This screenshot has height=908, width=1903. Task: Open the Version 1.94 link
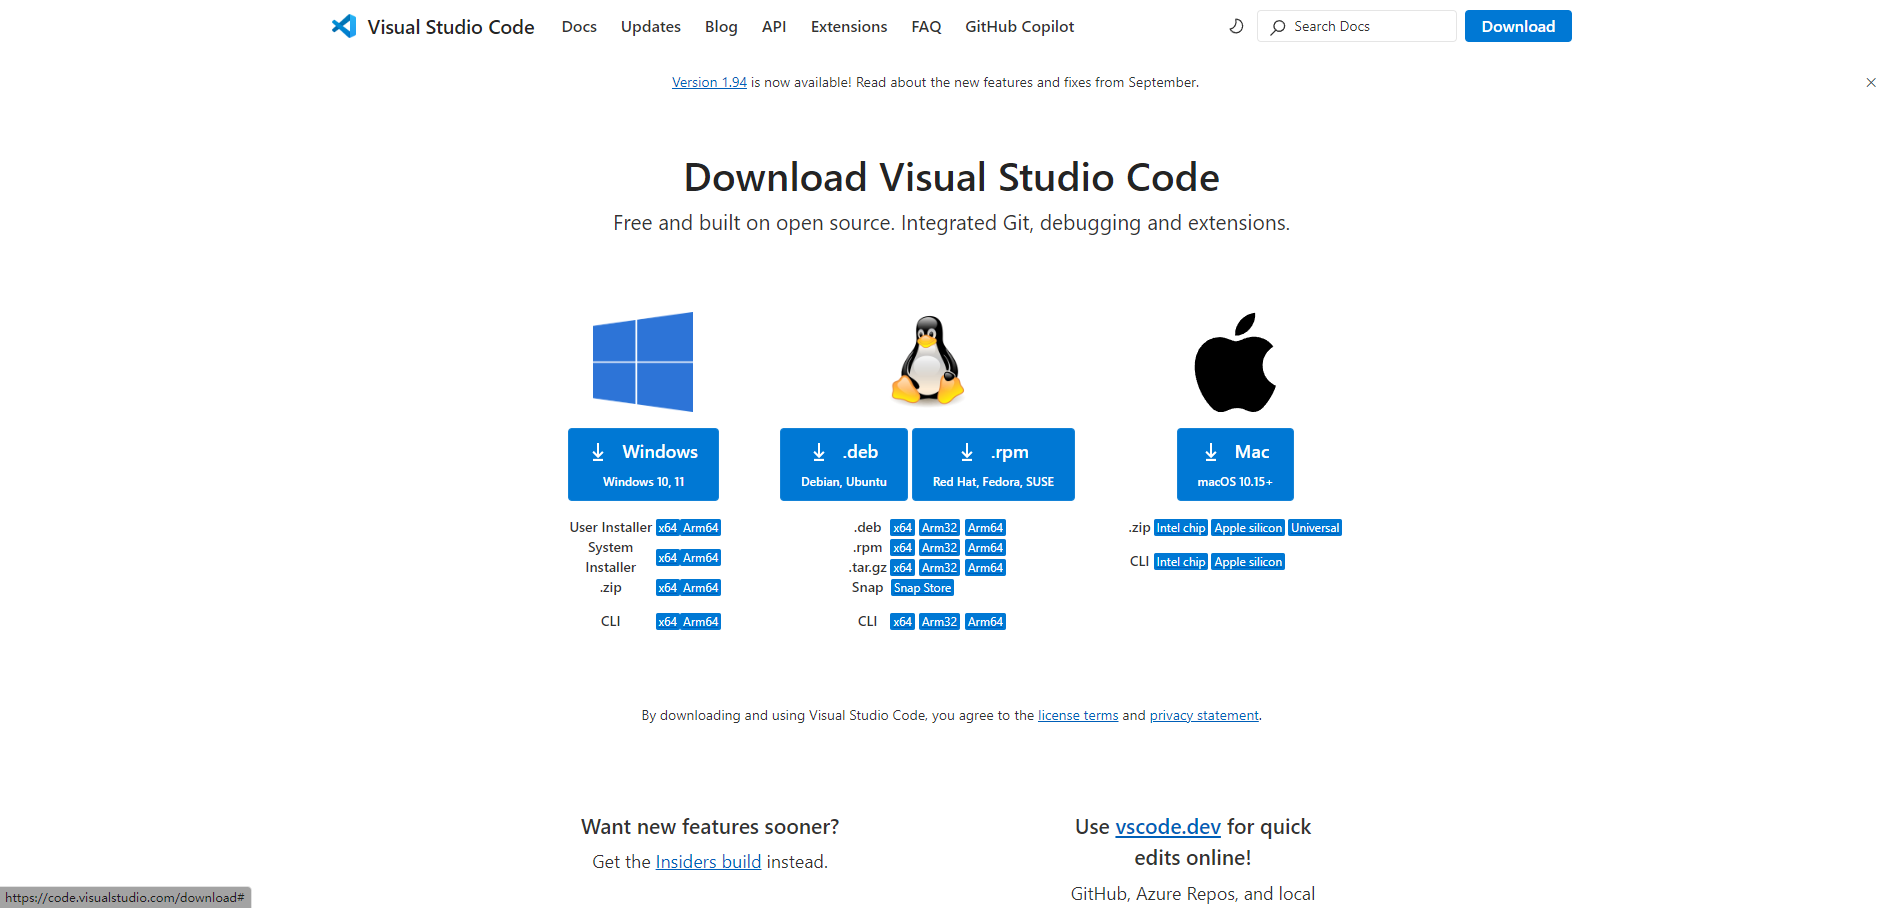click(709, 83)
